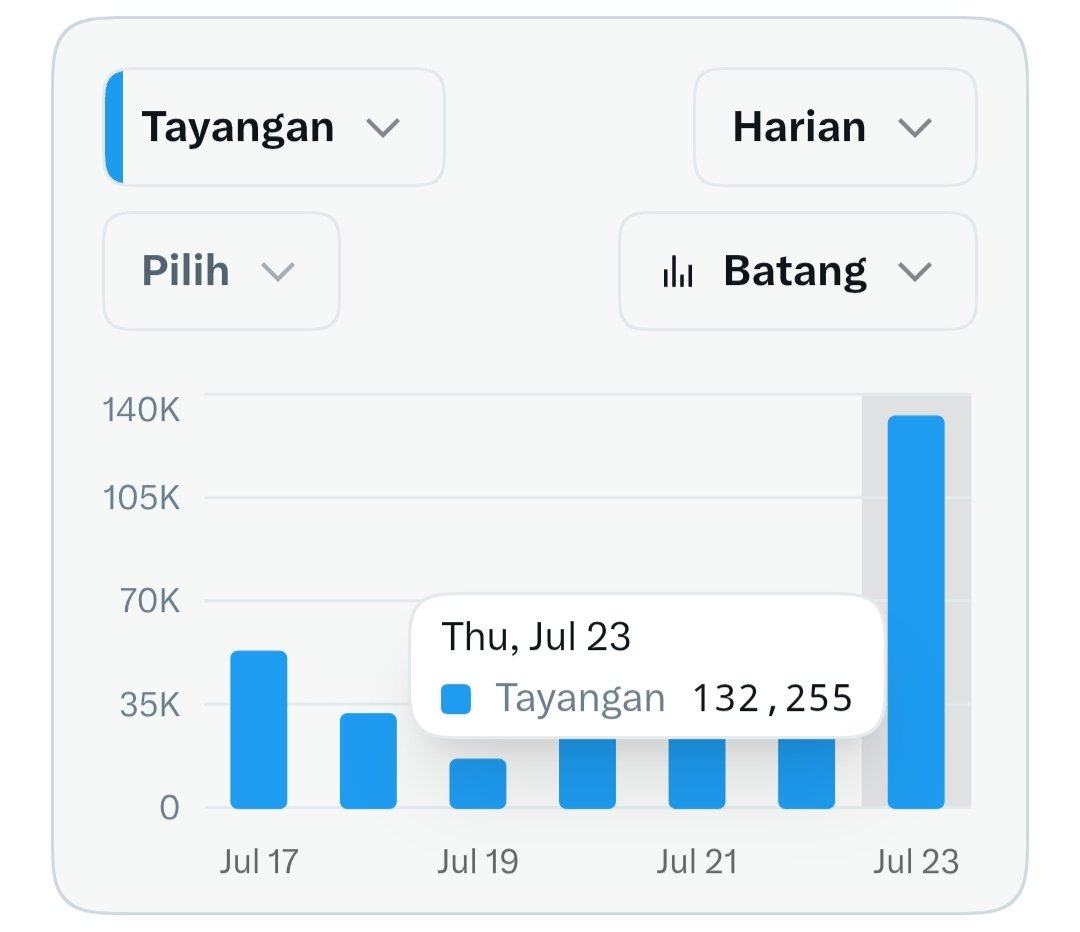Screen dimensions: 1080x932
Task: Click the chevron arrow next to Pilih
Action: (278, 272)
